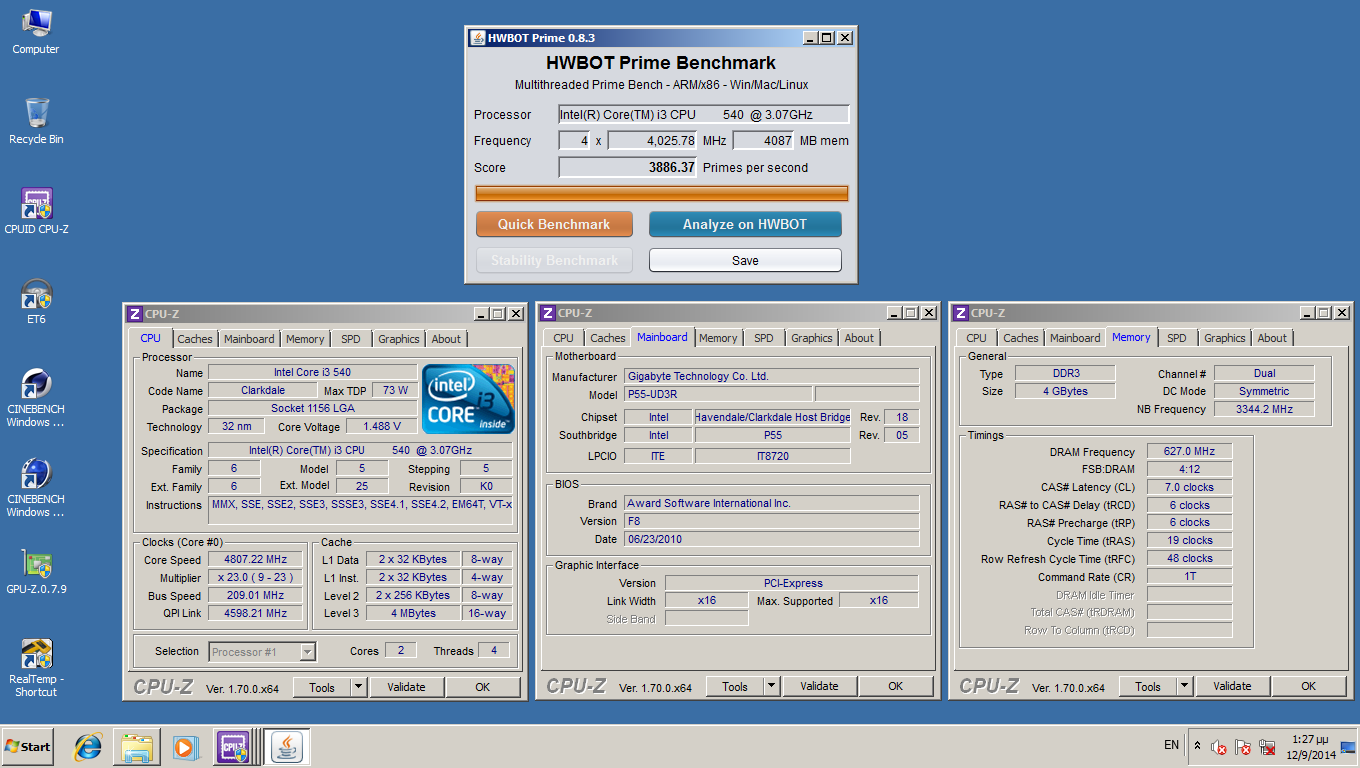Select CPU tab in Memory CPU-Z window
This screenshot has height=768, width=1360.
click(x=977, y=338)
